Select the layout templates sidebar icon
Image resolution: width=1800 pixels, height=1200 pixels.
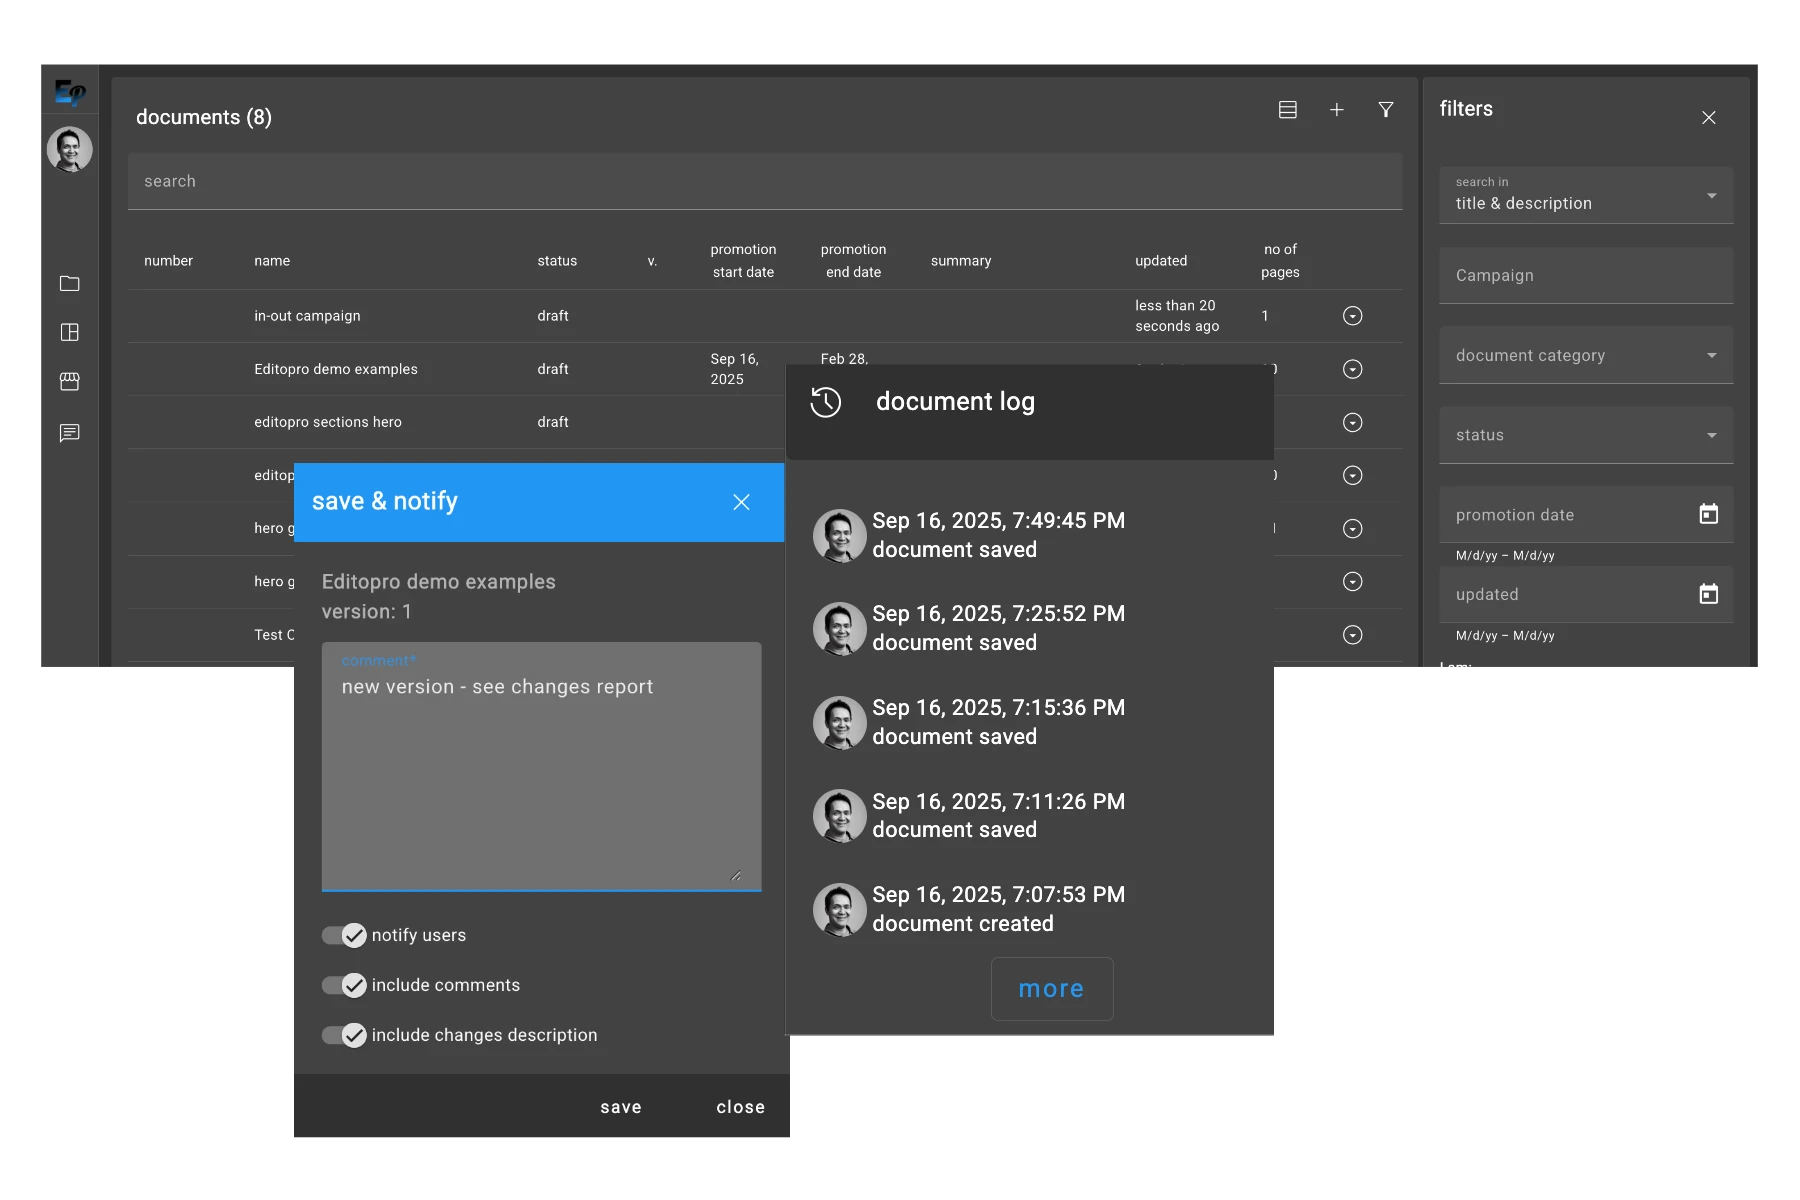coord(69,333)
